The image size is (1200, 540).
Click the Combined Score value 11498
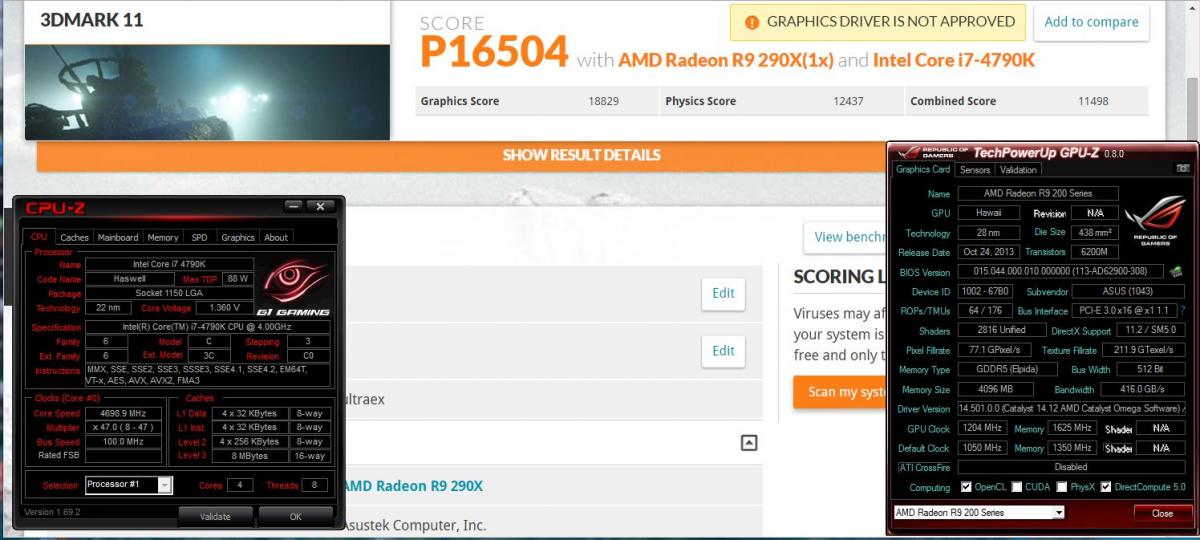click(1093, 101)
